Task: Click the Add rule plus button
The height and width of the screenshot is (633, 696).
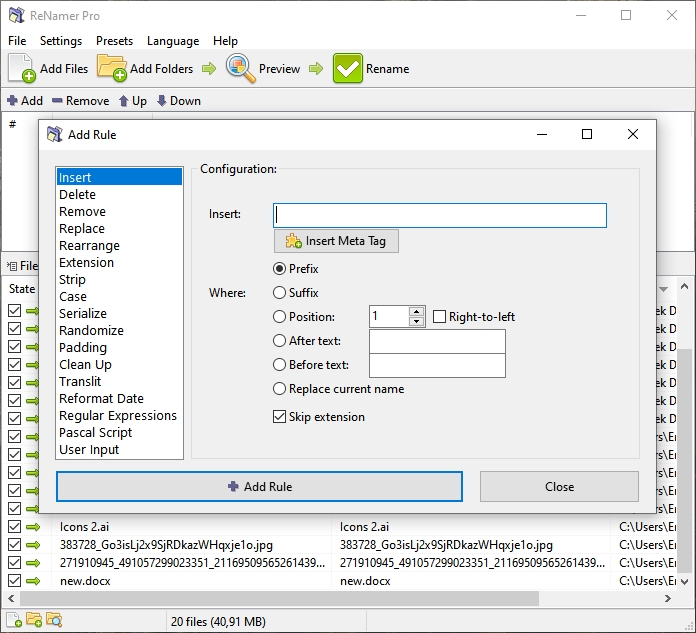Action: point(25,101)
